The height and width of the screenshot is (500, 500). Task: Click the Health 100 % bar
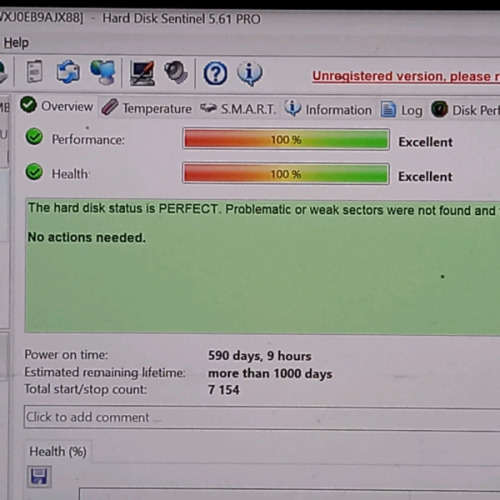(286, 174)
